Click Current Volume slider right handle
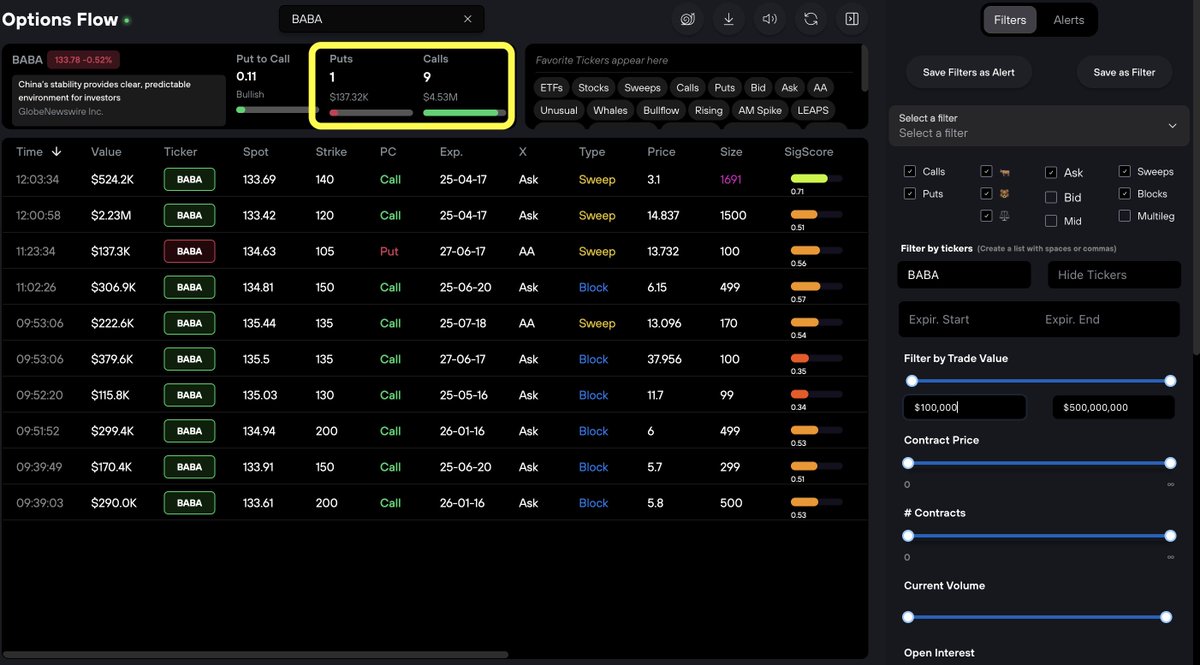 point(1166,618)
